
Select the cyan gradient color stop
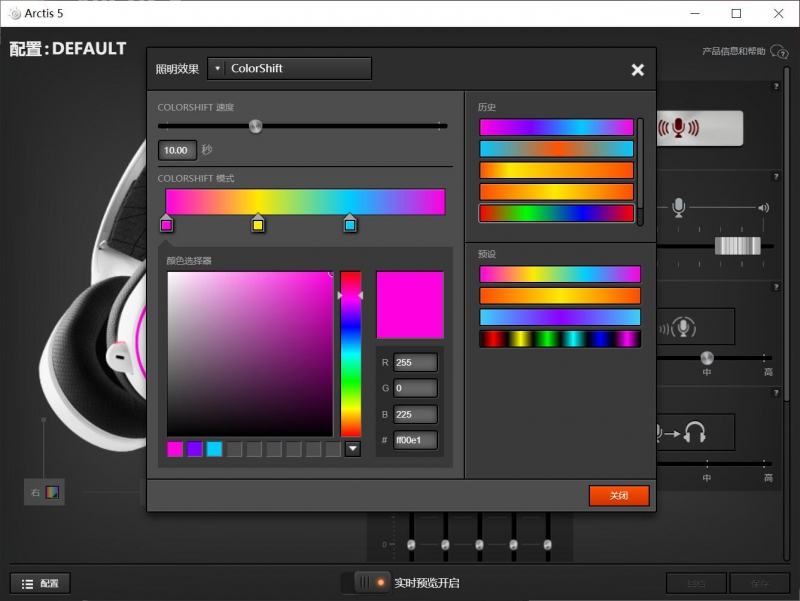(x=350, y=224)
